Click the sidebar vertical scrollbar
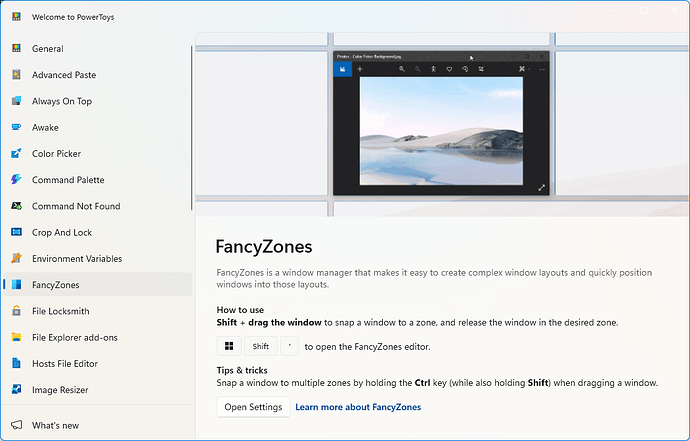690x441 pixels. click(192, 130)
